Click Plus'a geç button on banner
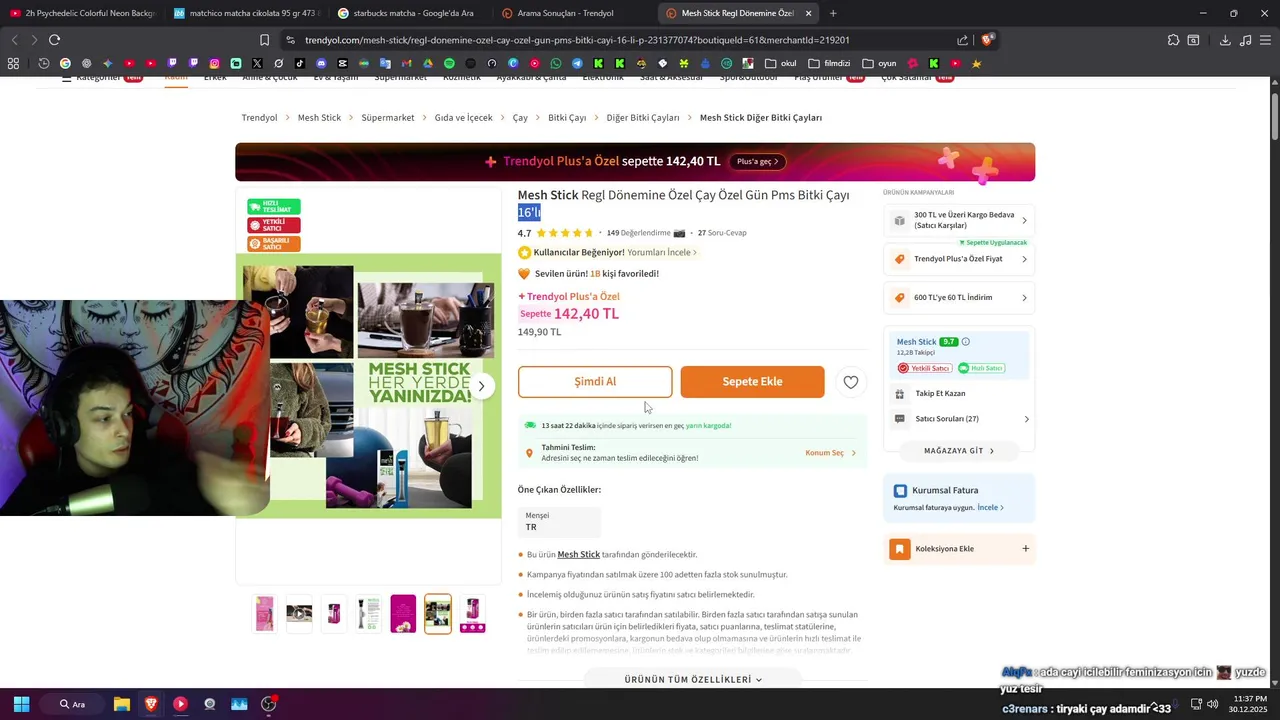This screenshot has height=720, width=1280. point(757,161)
